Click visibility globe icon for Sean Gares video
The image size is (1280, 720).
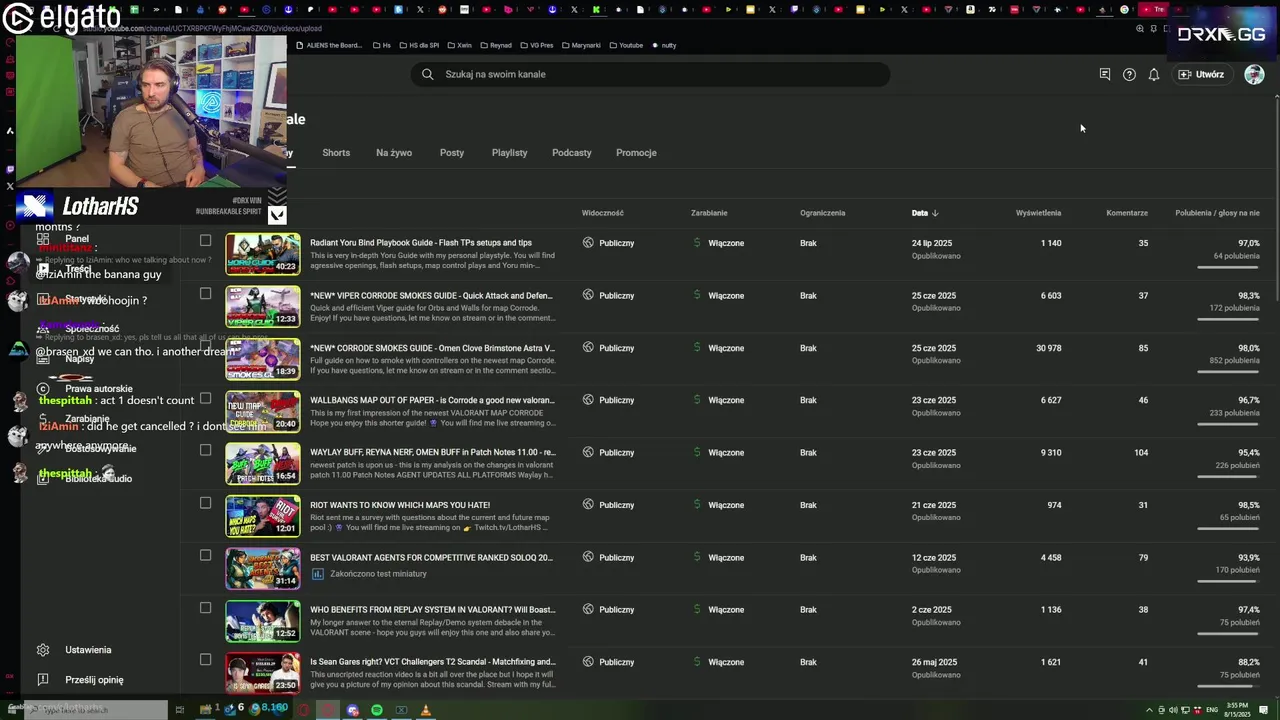tap(588, 662)
